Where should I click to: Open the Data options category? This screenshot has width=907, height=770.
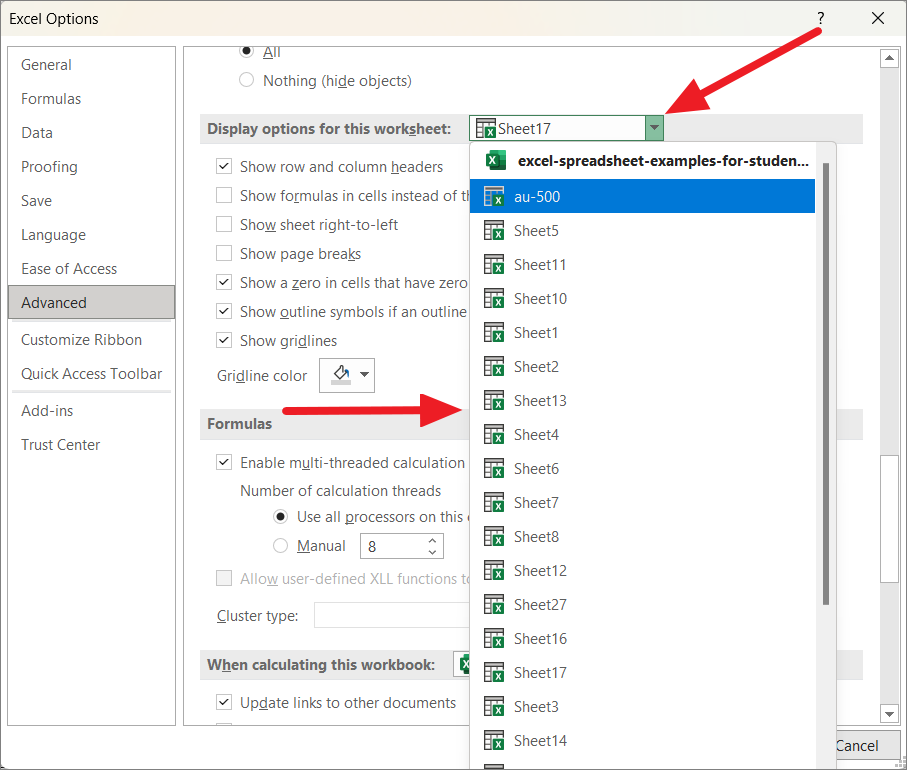(91, 133)
